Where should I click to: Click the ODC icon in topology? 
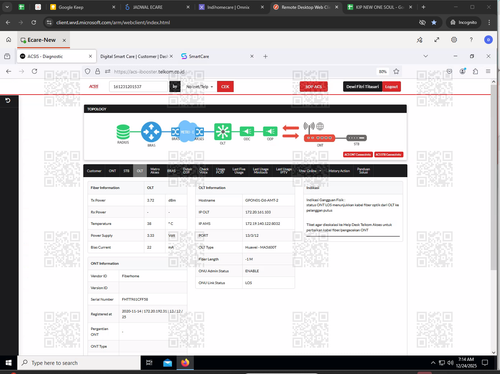pos(247,131)
